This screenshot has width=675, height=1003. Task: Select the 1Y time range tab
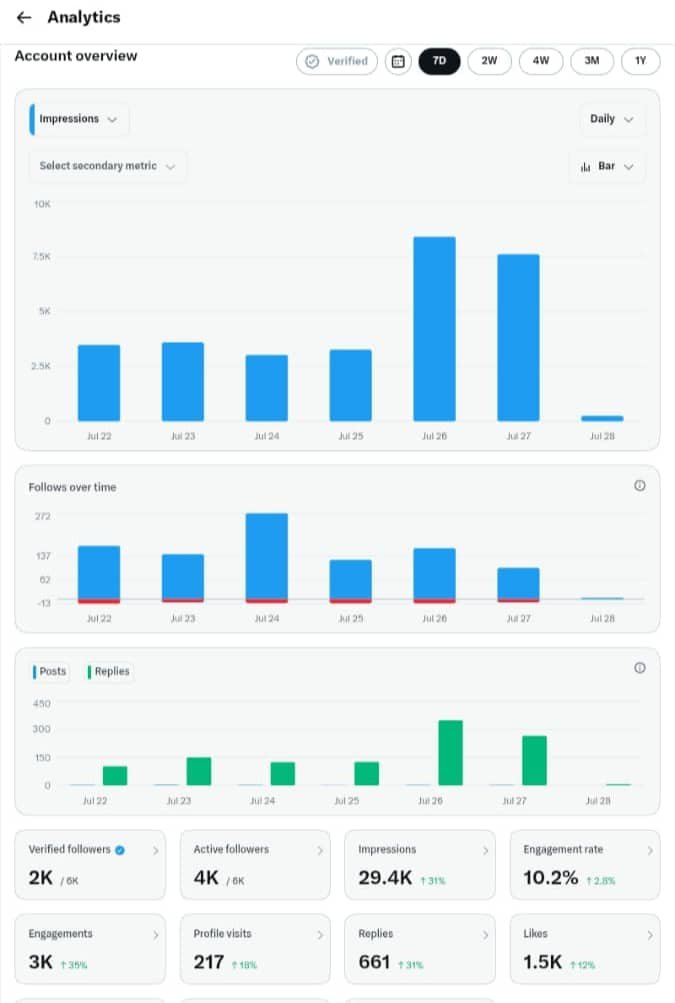click(640, 61)
